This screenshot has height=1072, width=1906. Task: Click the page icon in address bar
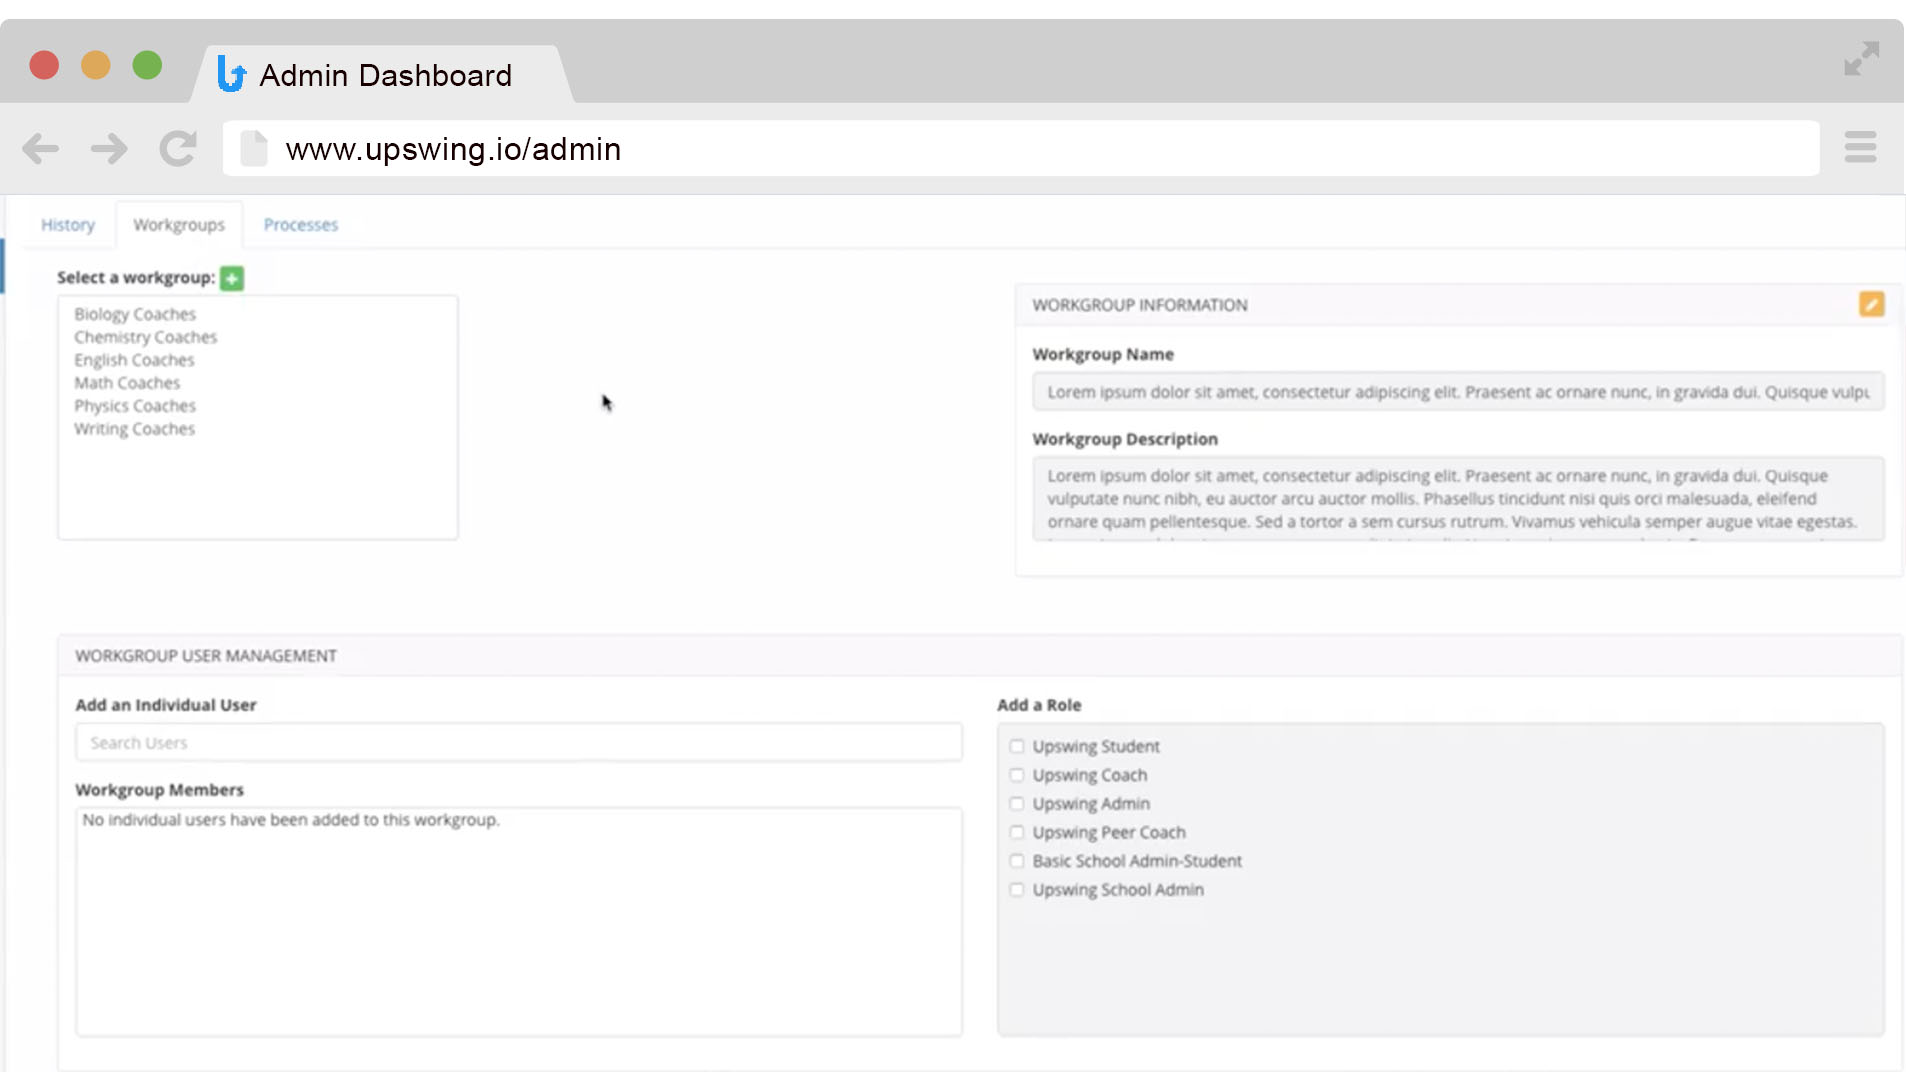254,149
